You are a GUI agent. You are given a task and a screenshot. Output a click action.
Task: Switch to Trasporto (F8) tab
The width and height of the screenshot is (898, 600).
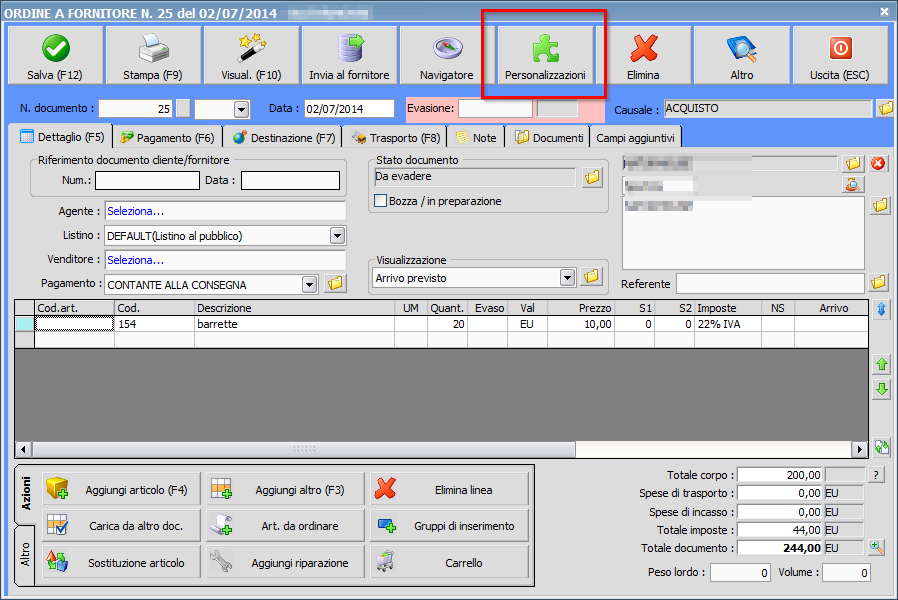coord(396,138)
